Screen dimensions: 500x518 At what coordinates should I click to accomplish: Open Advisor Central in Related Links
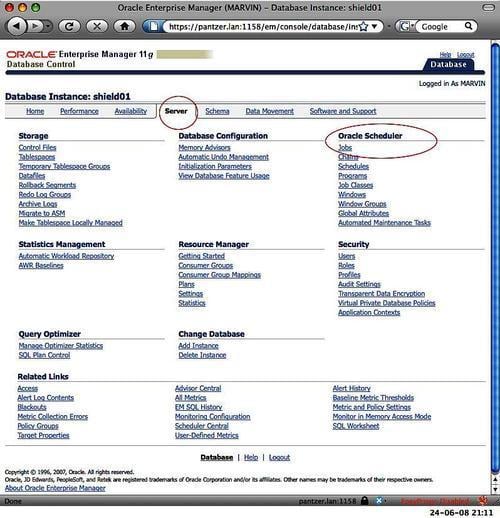coord(198,388)
